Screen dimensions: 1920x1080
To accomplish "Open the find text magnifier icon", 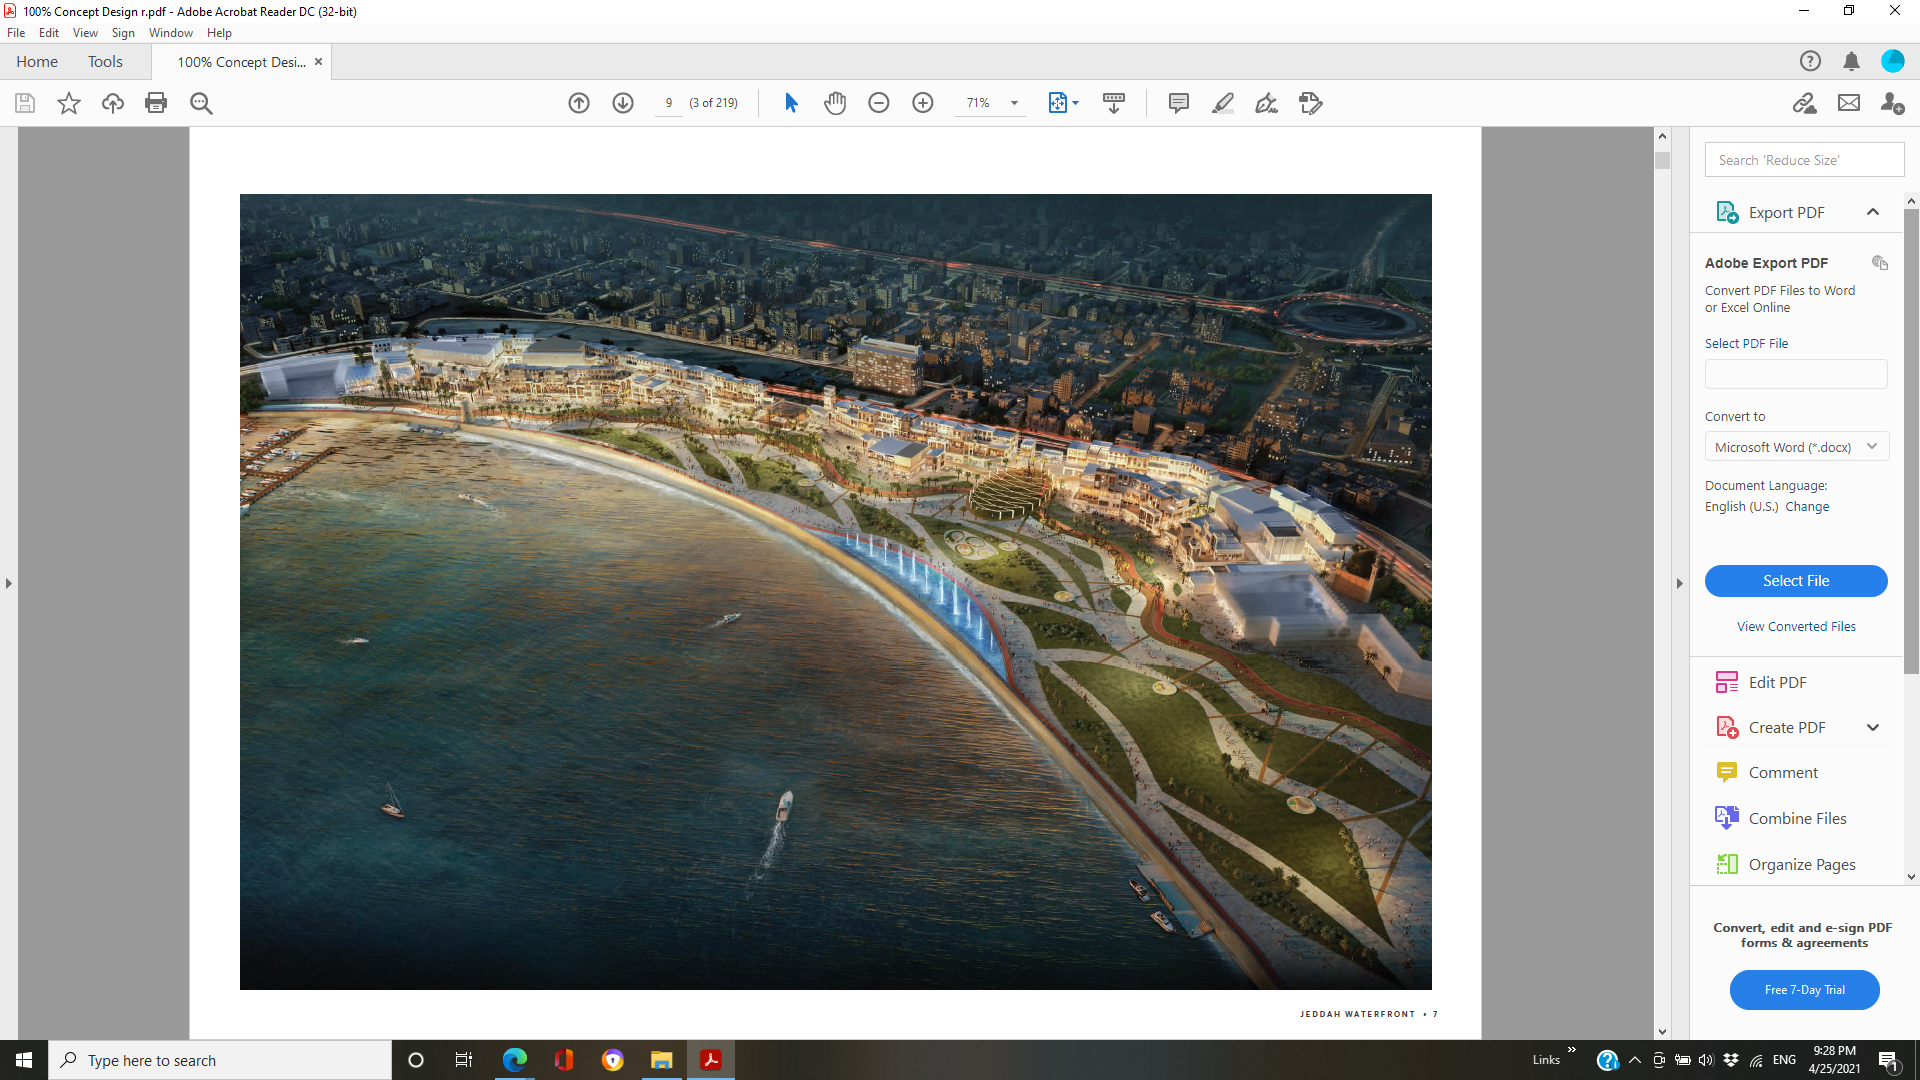I will click(x=201, y=103).
